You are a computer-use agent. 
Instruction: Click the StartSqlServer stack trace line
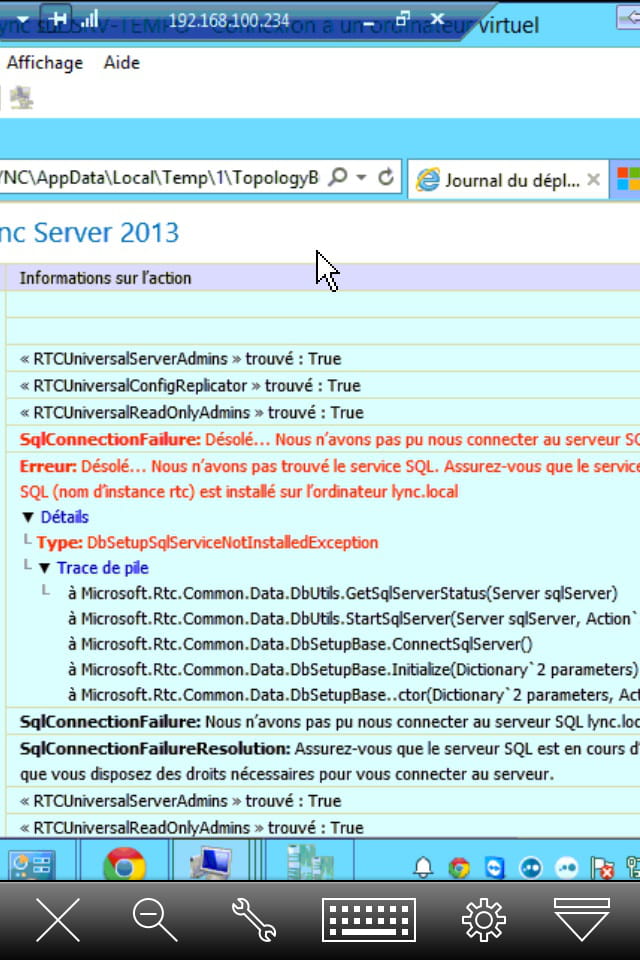(353, 618)
